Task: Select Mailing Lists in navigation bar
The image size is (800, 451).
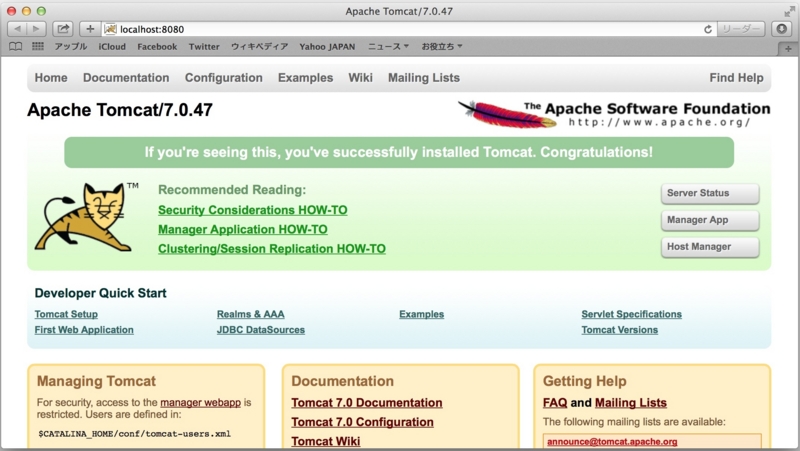Action: (x=424, y=78)
